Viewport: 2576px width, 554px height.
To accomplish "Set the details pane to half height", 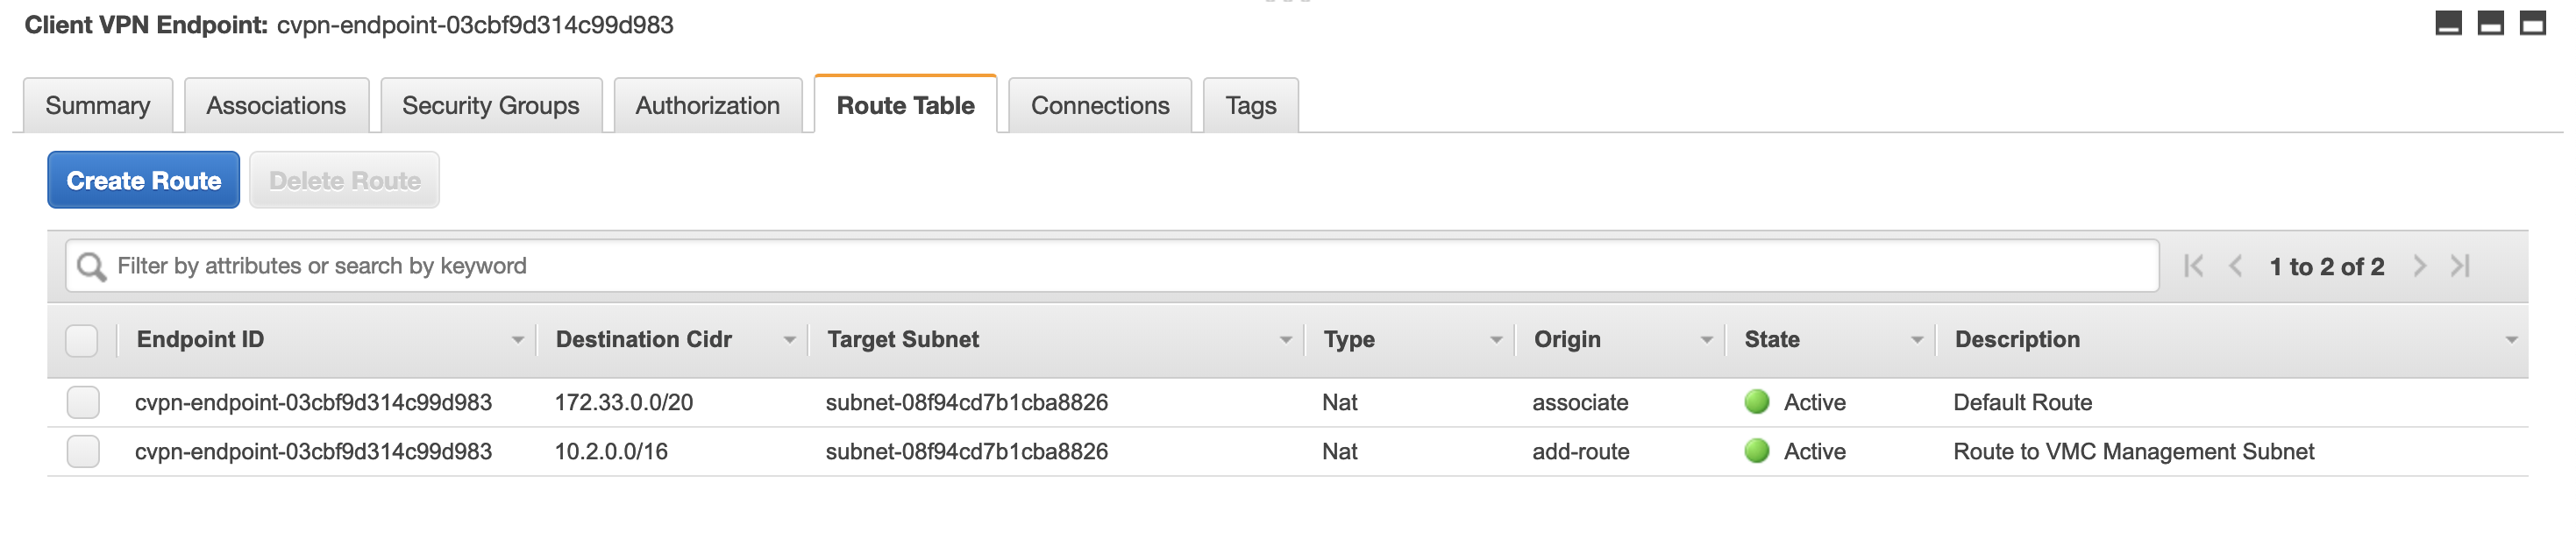I will click(2490, 23).
